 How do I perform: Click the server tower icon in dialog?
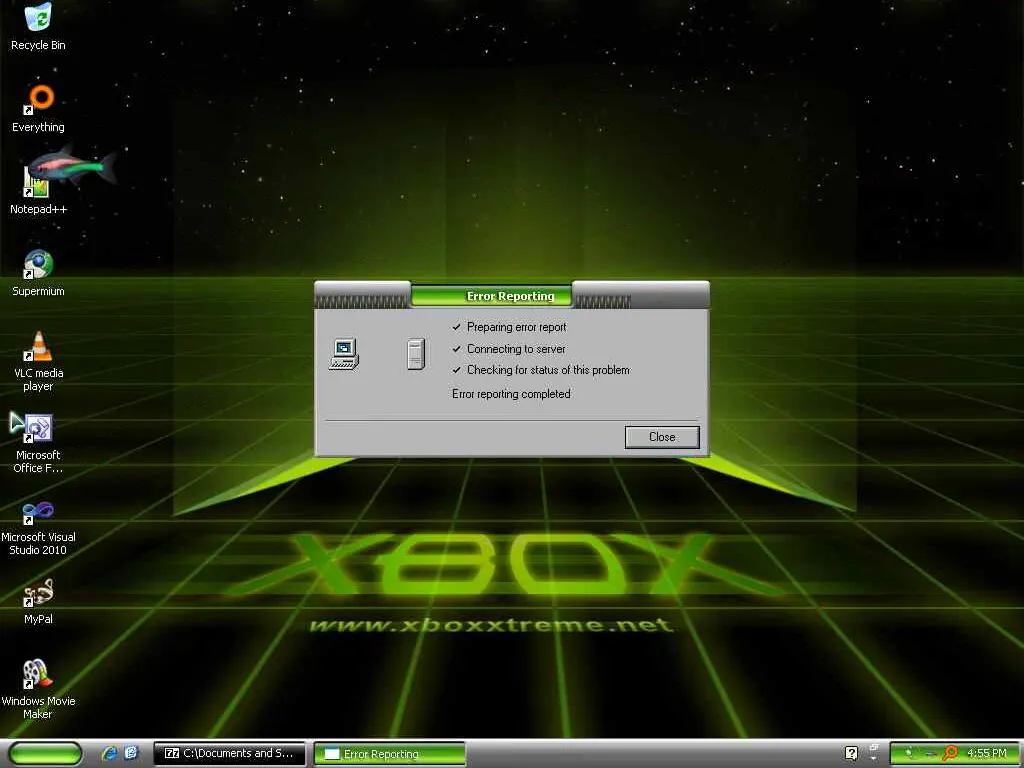(x=416, y=355)
